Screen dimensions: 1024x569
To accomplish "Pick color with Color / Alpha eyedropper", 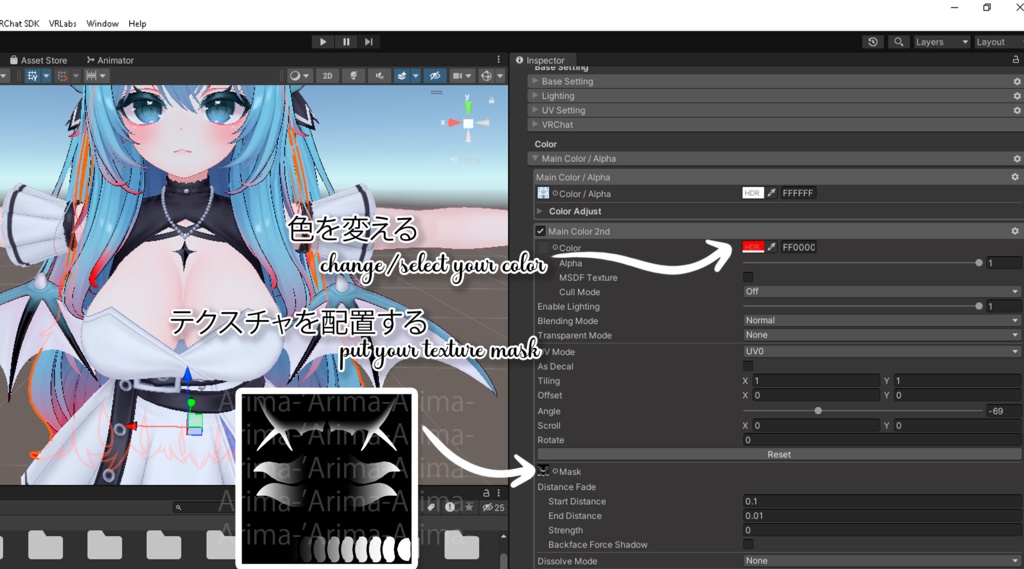I will 771,193.
